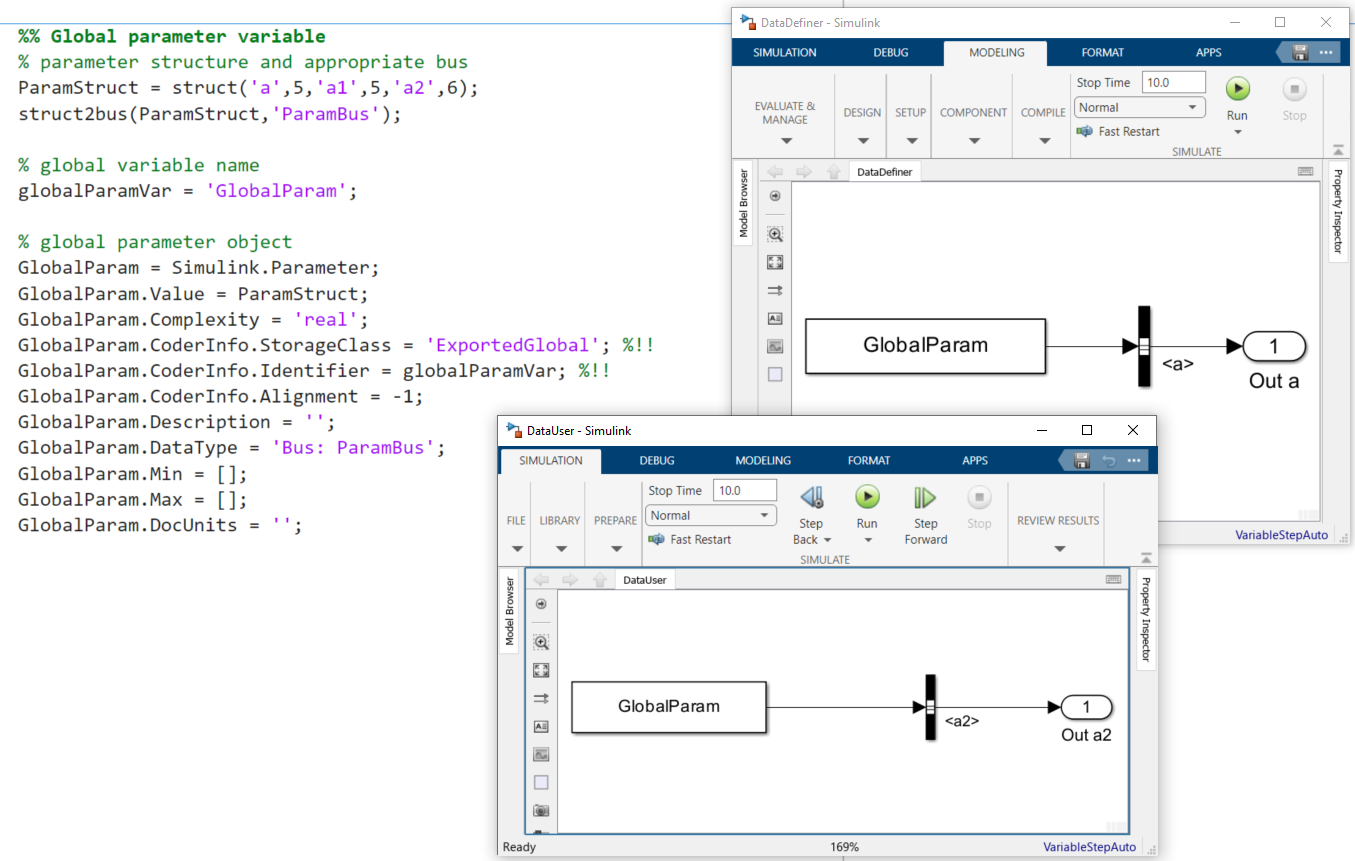Click save icon in DataDefiner toolstrip
1355x861 pixels.
pos(1300,53)
